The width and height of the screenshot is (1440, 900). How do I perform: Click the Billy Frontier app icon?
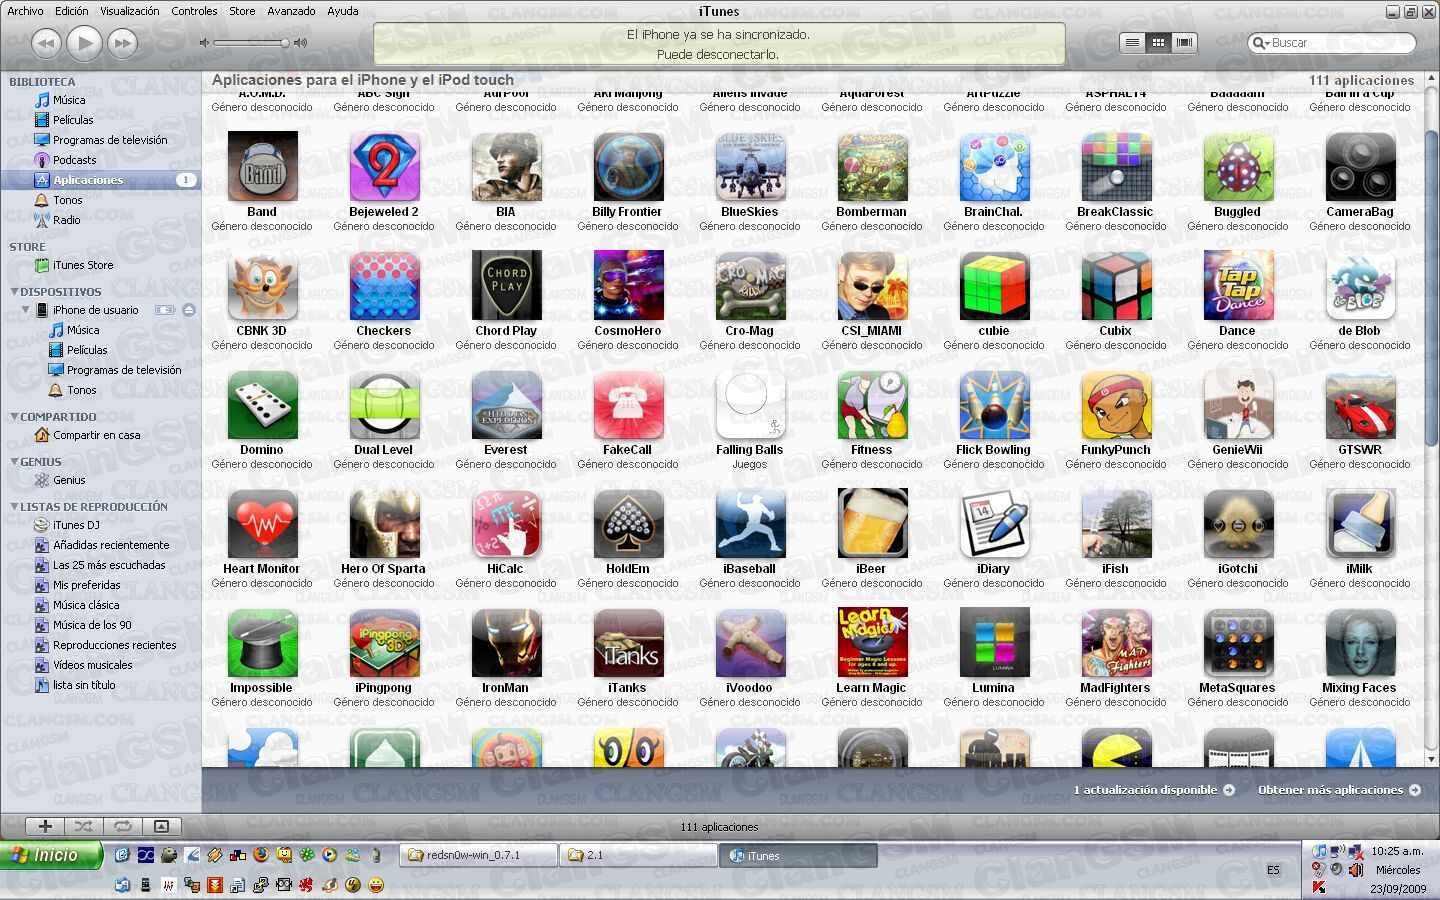pyautogui.click(x=628, y=167)
